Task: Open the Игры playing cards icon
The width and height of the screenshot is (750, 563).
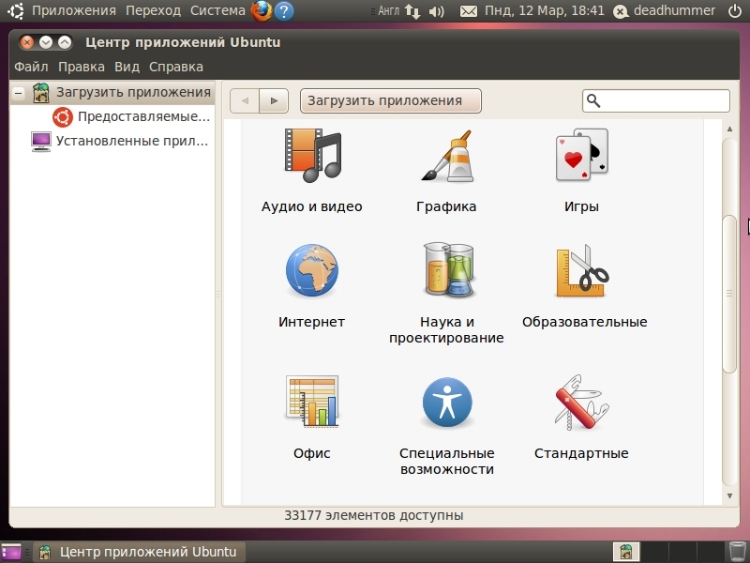Action: [581, 155]
